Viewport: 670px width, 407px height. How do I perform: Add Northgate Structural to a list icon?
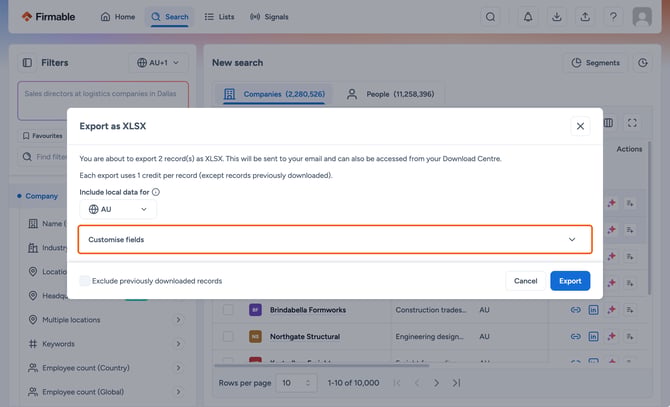(x=630, y=337)
